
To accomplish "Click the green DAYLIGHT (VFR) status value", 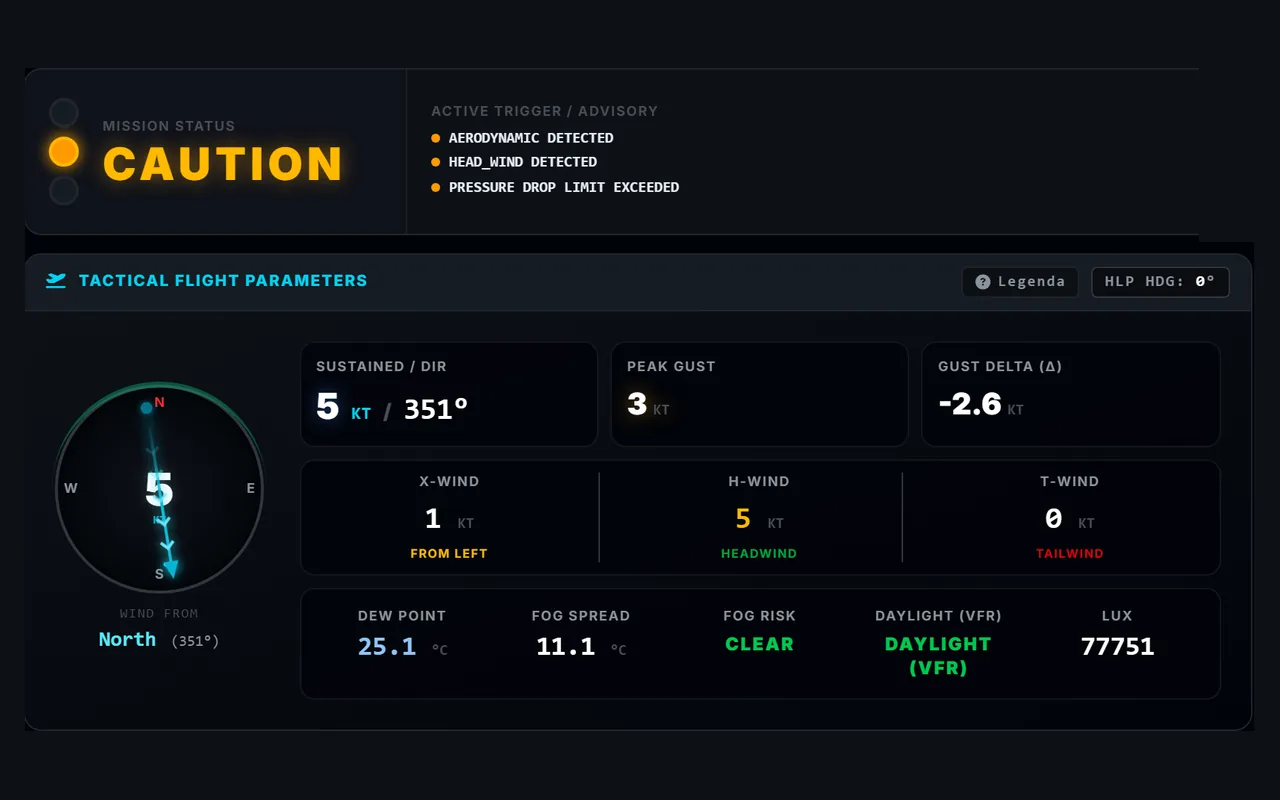I will coord(938,656).
